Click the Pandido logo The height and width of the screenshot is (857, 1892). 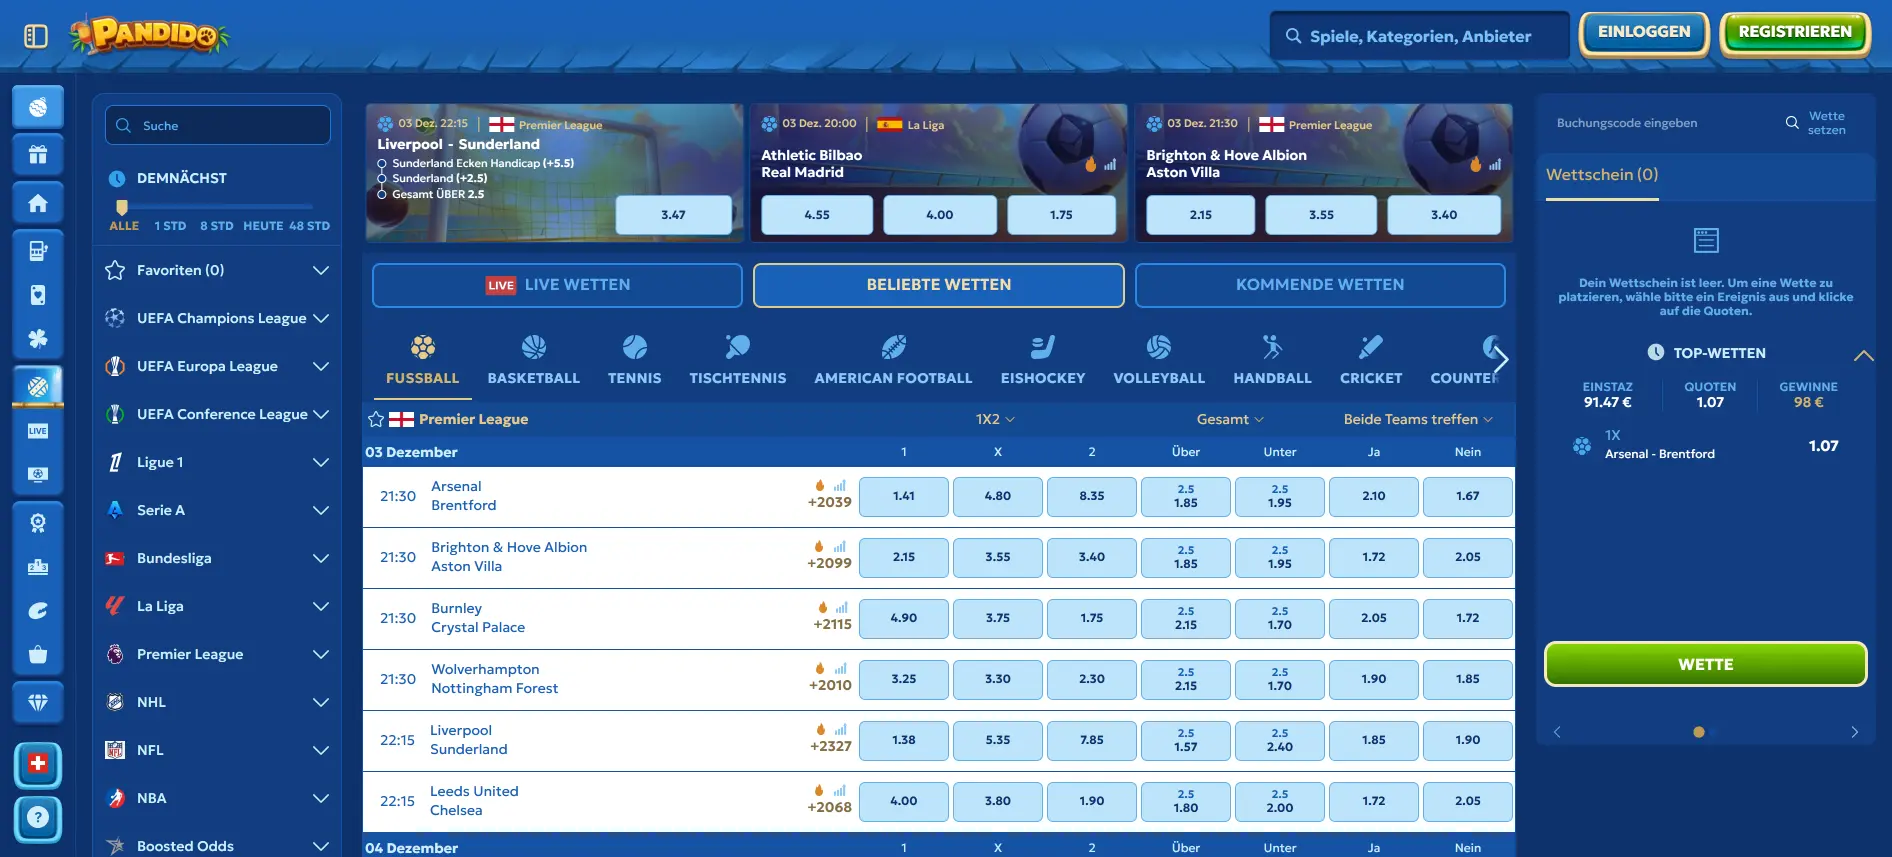(x=150, y=35)
